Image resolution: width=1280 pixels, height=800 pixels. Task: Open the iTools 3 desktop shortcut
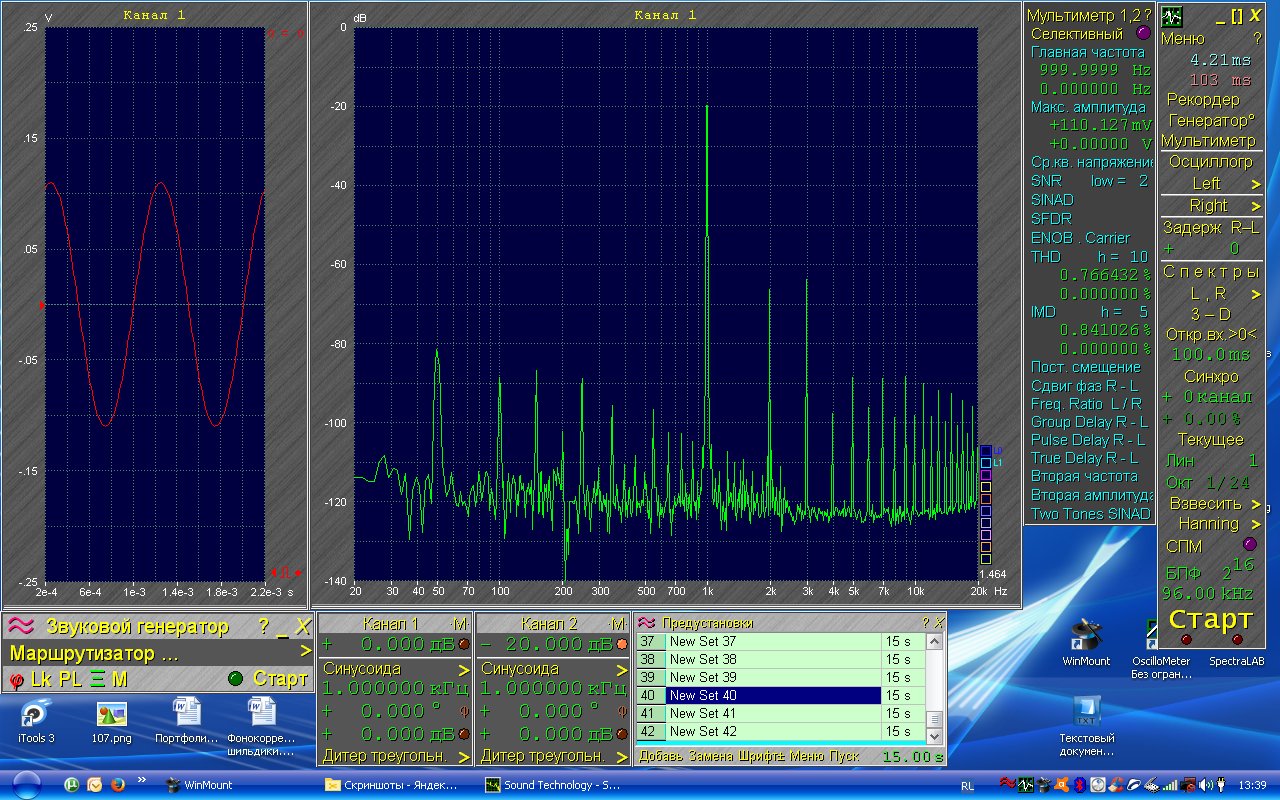tap(36, 714)
